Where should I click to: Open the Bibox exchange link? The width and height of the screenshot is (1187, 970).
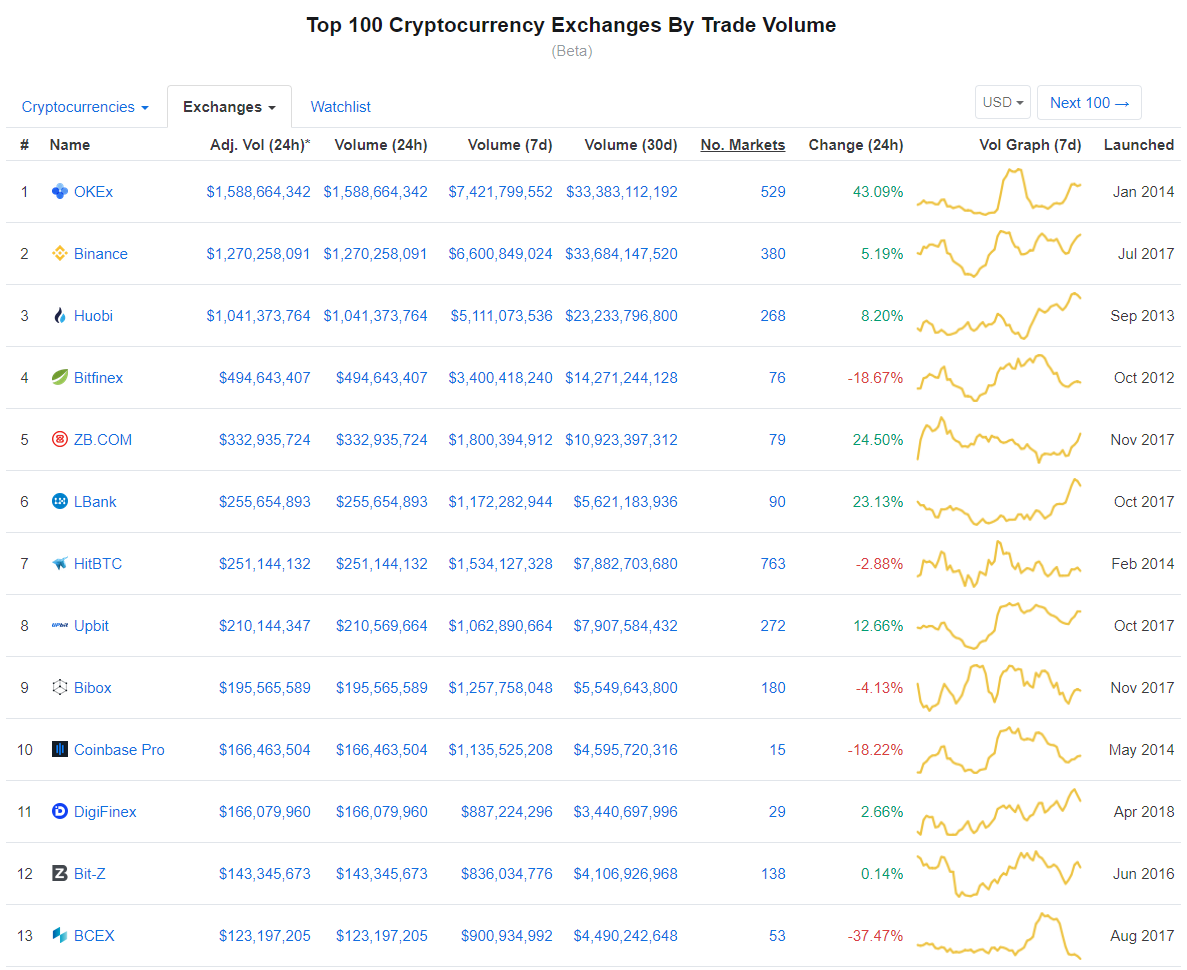click(x=92, y=688)
